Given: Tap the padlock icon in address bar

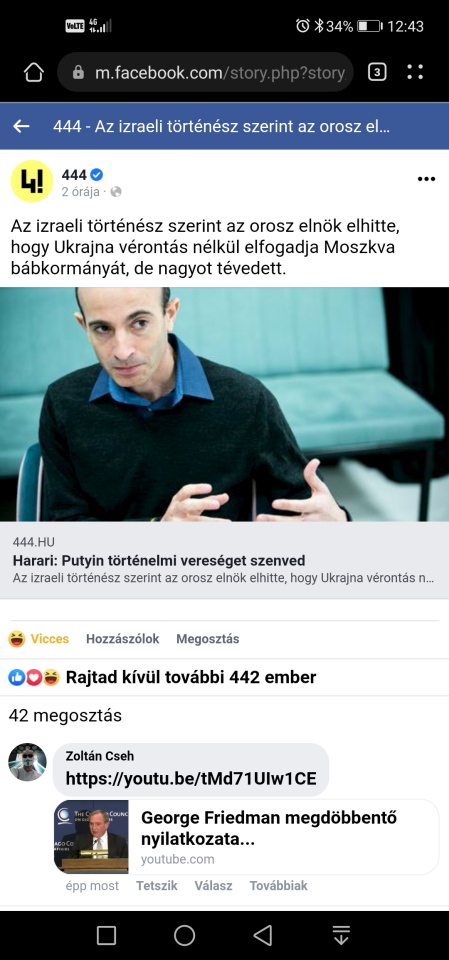Looking at the screenshot, I should (78, 73).
